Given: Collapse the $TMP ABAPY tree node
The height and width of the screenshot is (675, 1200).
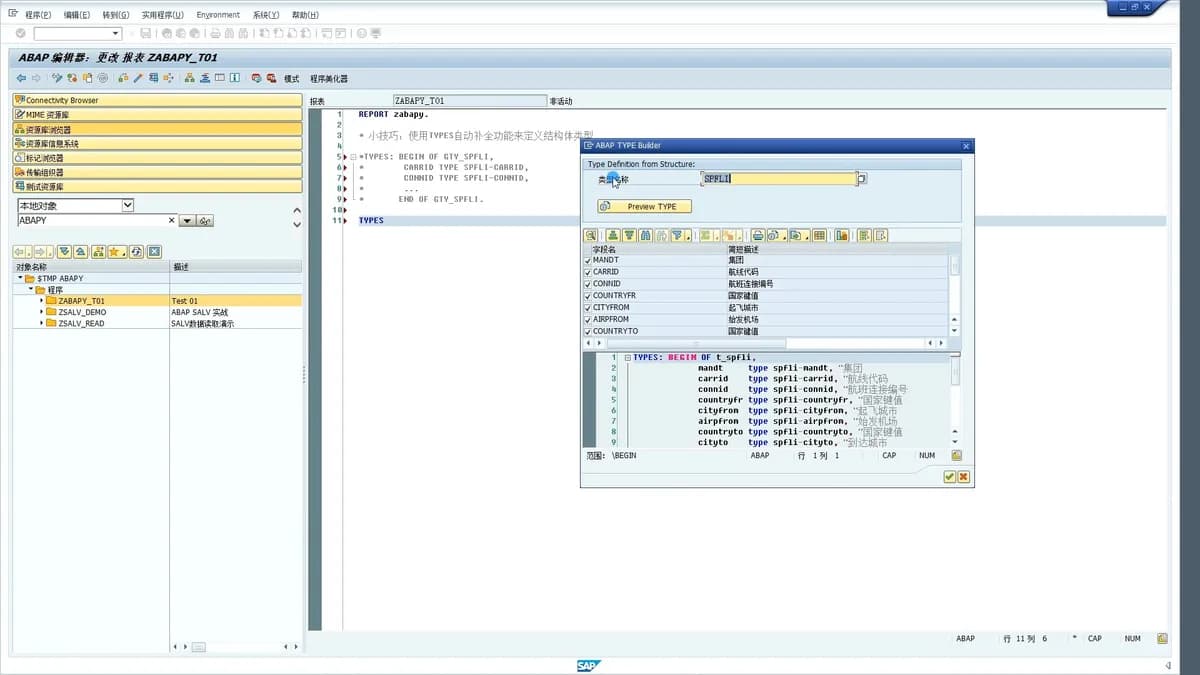Looking at the screenshot, I should [18, 278].
